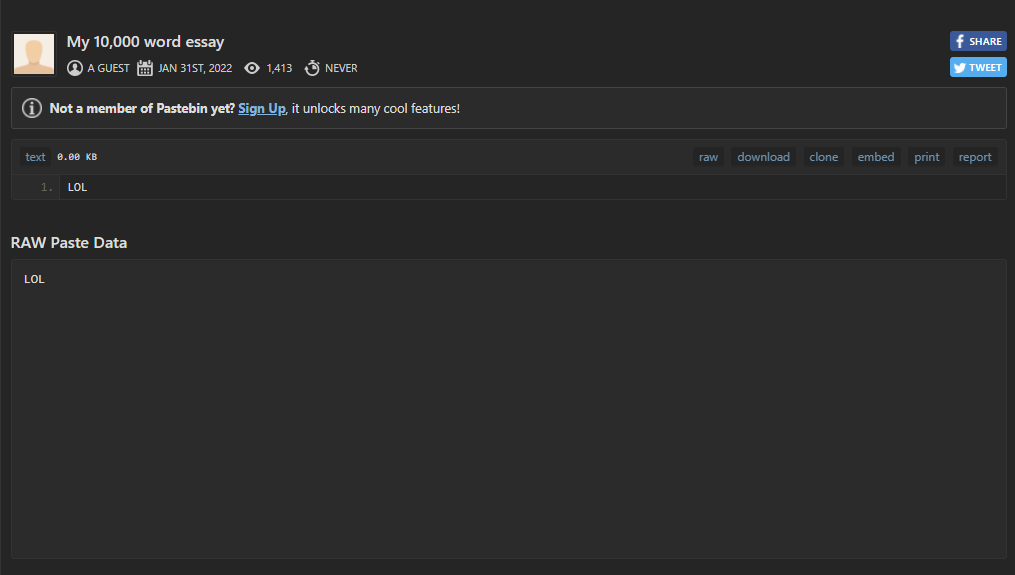Click the eye views icon
This screenshot has width=1015, height=575.
(252, 68)
